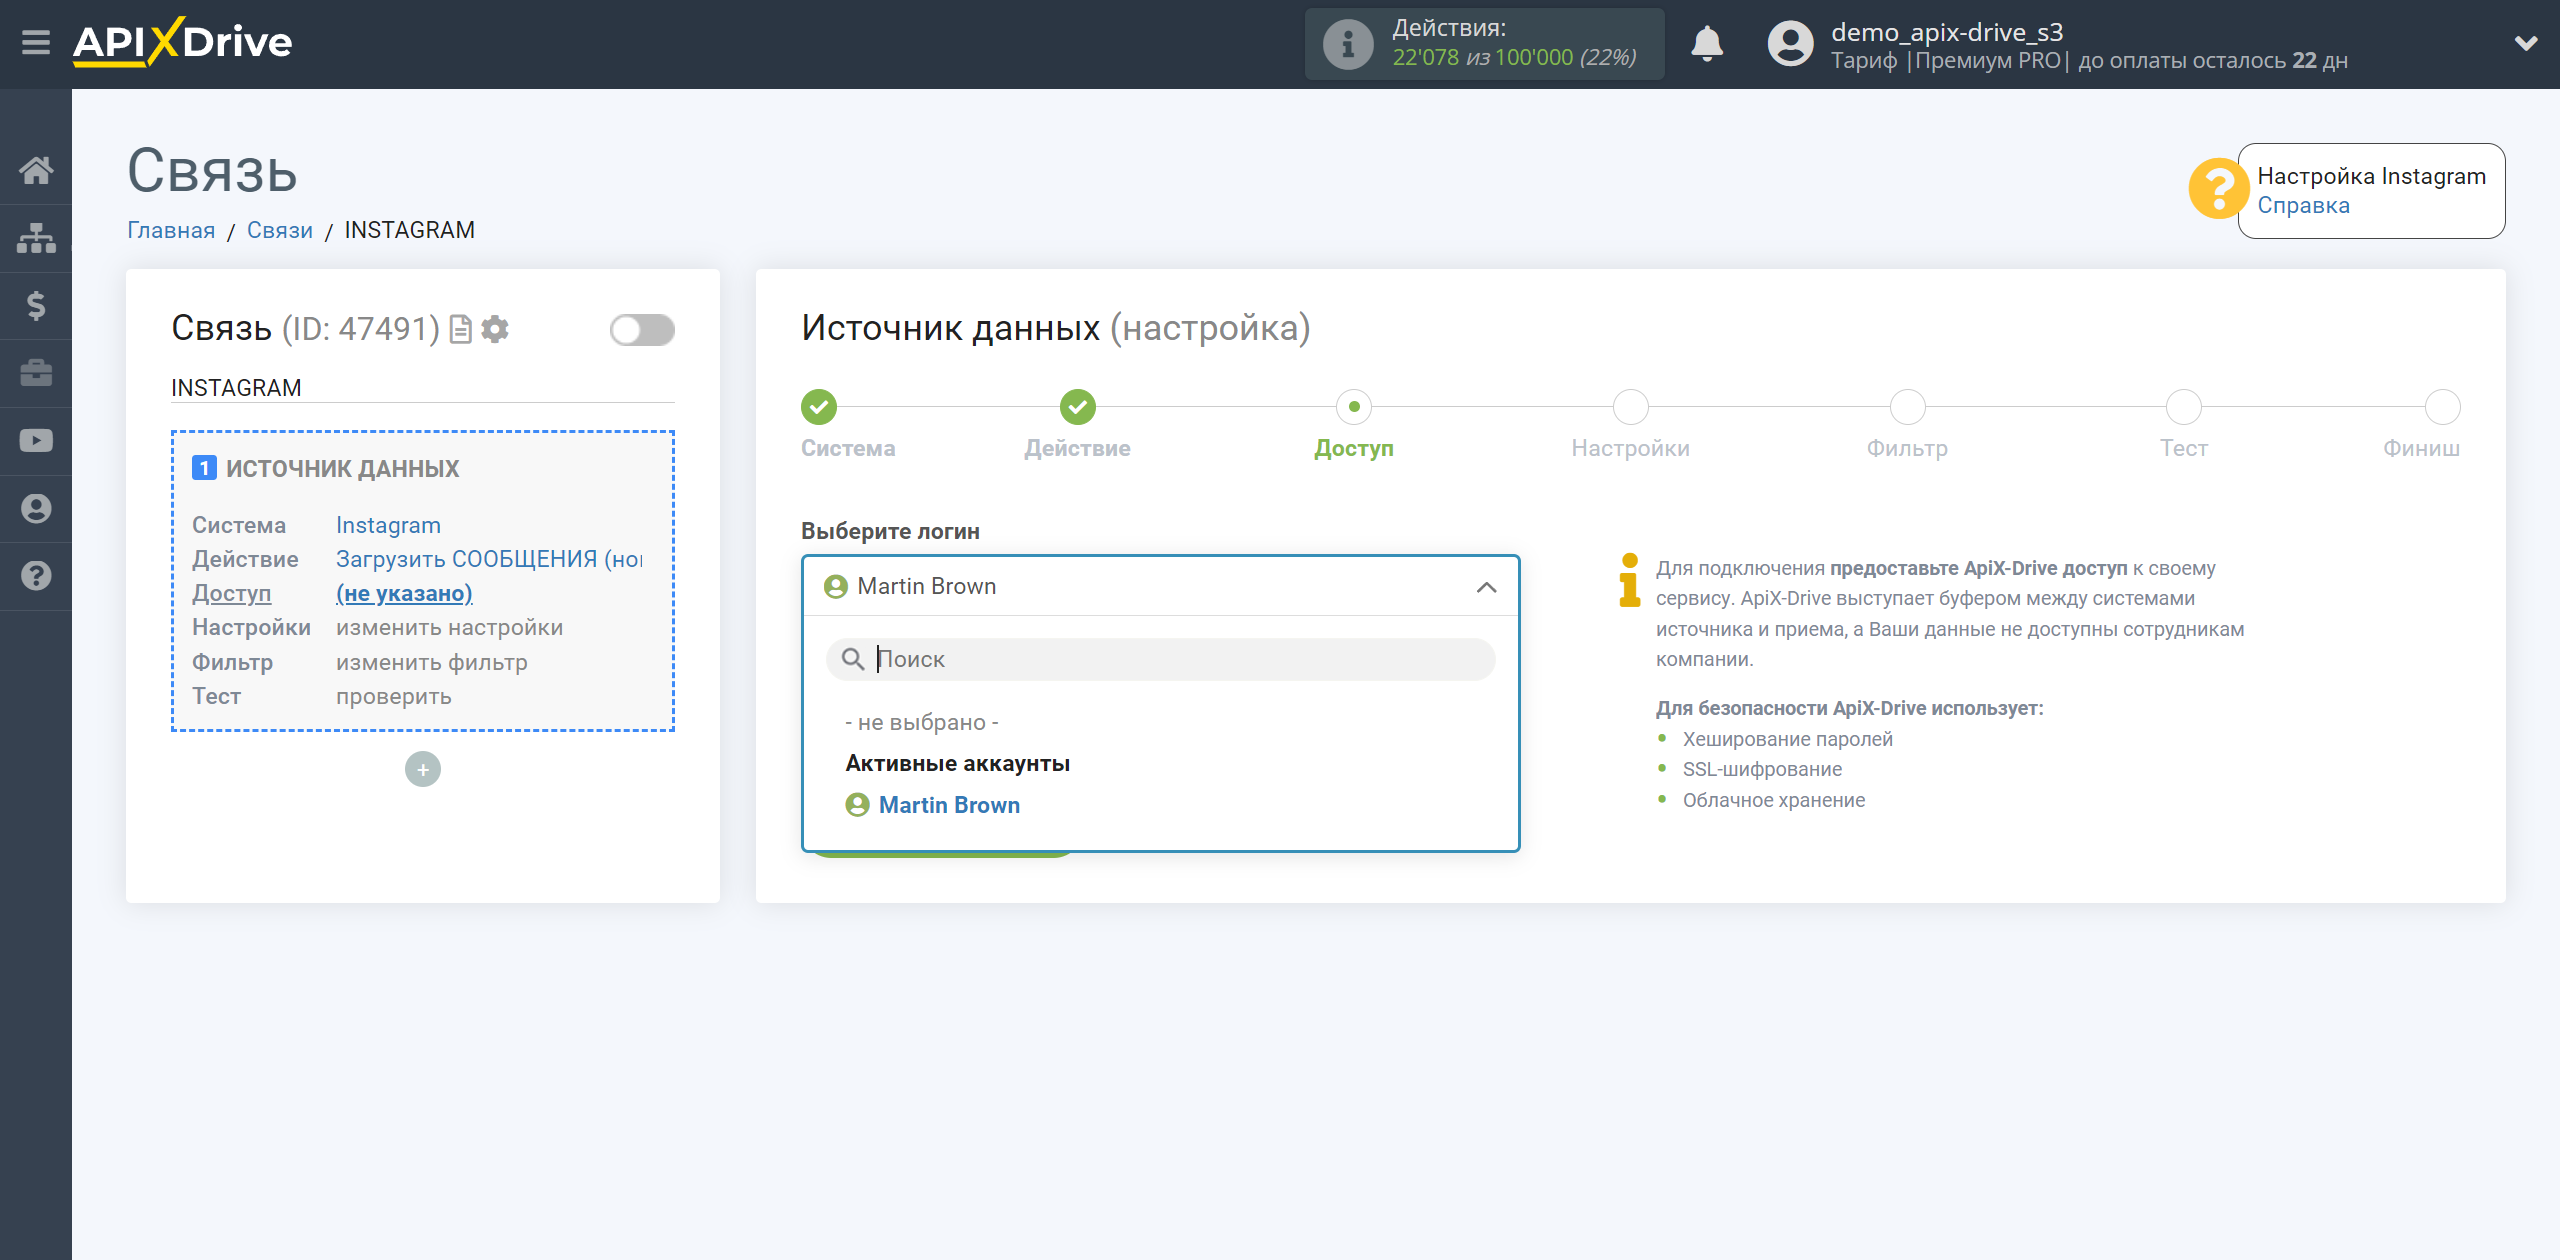Collapse the Martin Brown login dropdown
This screenshot has height=1260, width=2560.
(x=1160, y=586)
